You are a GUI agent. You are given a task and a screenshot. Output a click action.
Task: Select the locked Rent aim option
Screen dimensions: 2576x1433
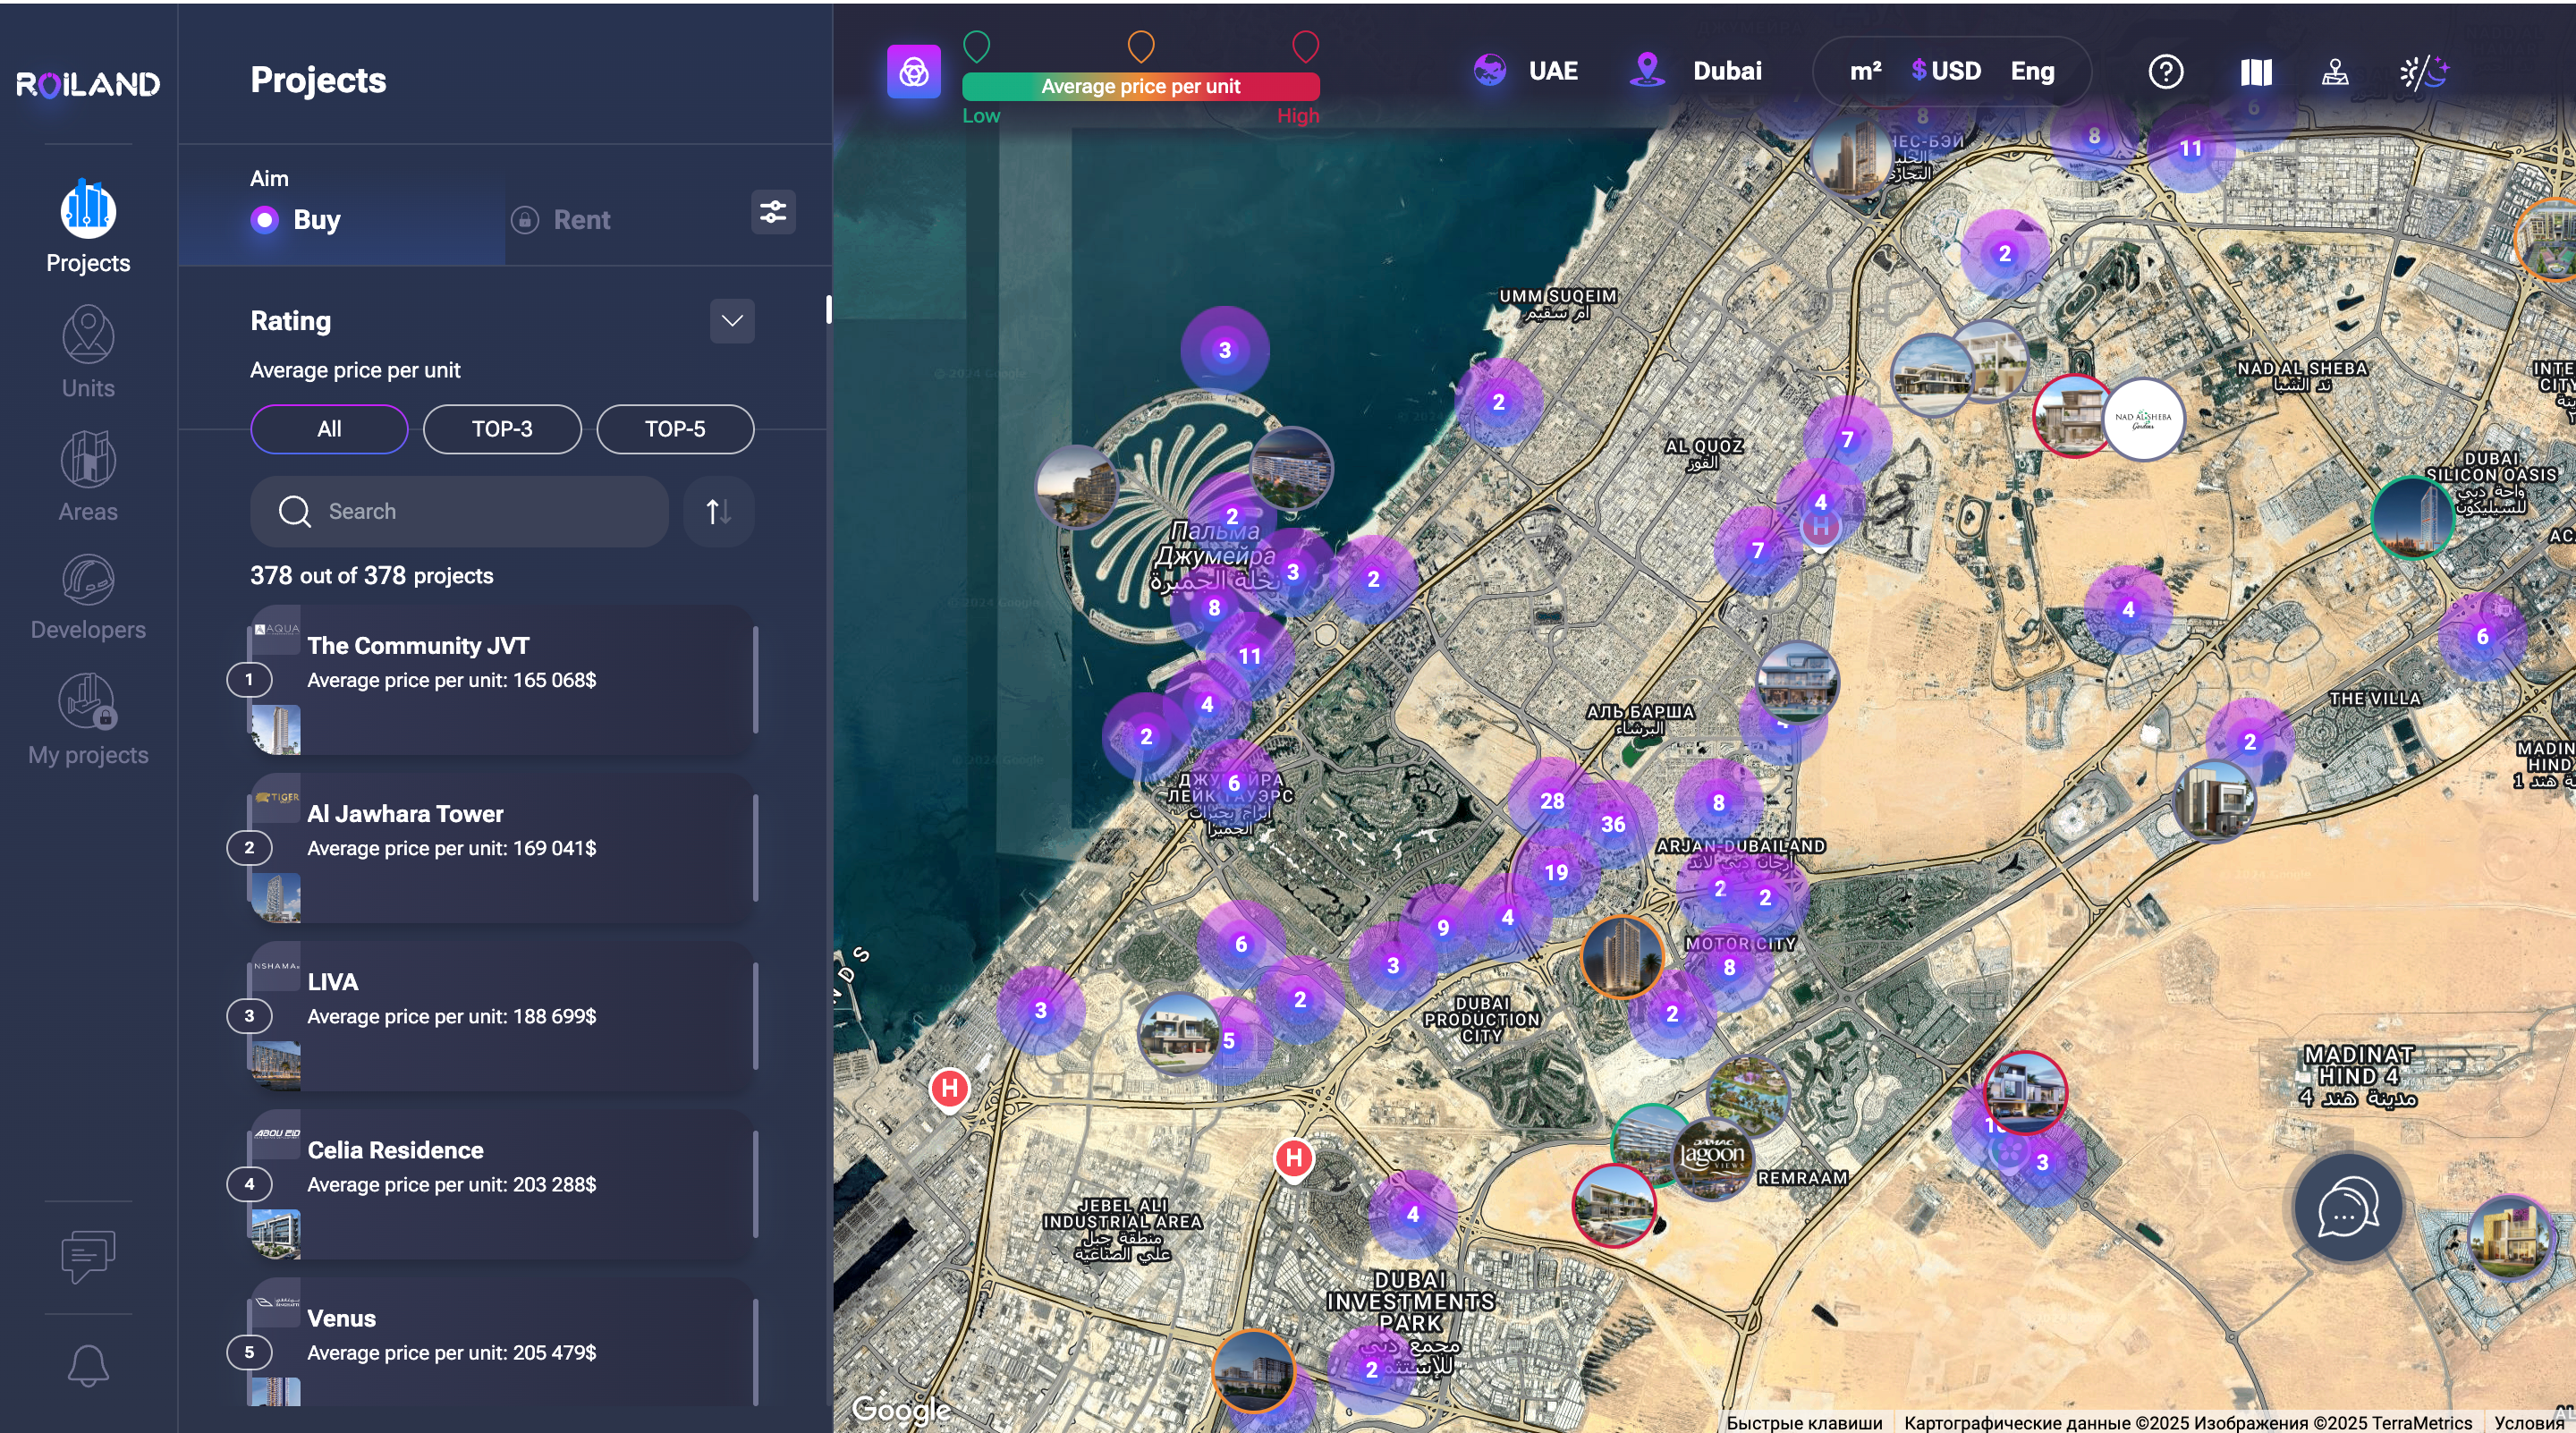coord(560,220)
